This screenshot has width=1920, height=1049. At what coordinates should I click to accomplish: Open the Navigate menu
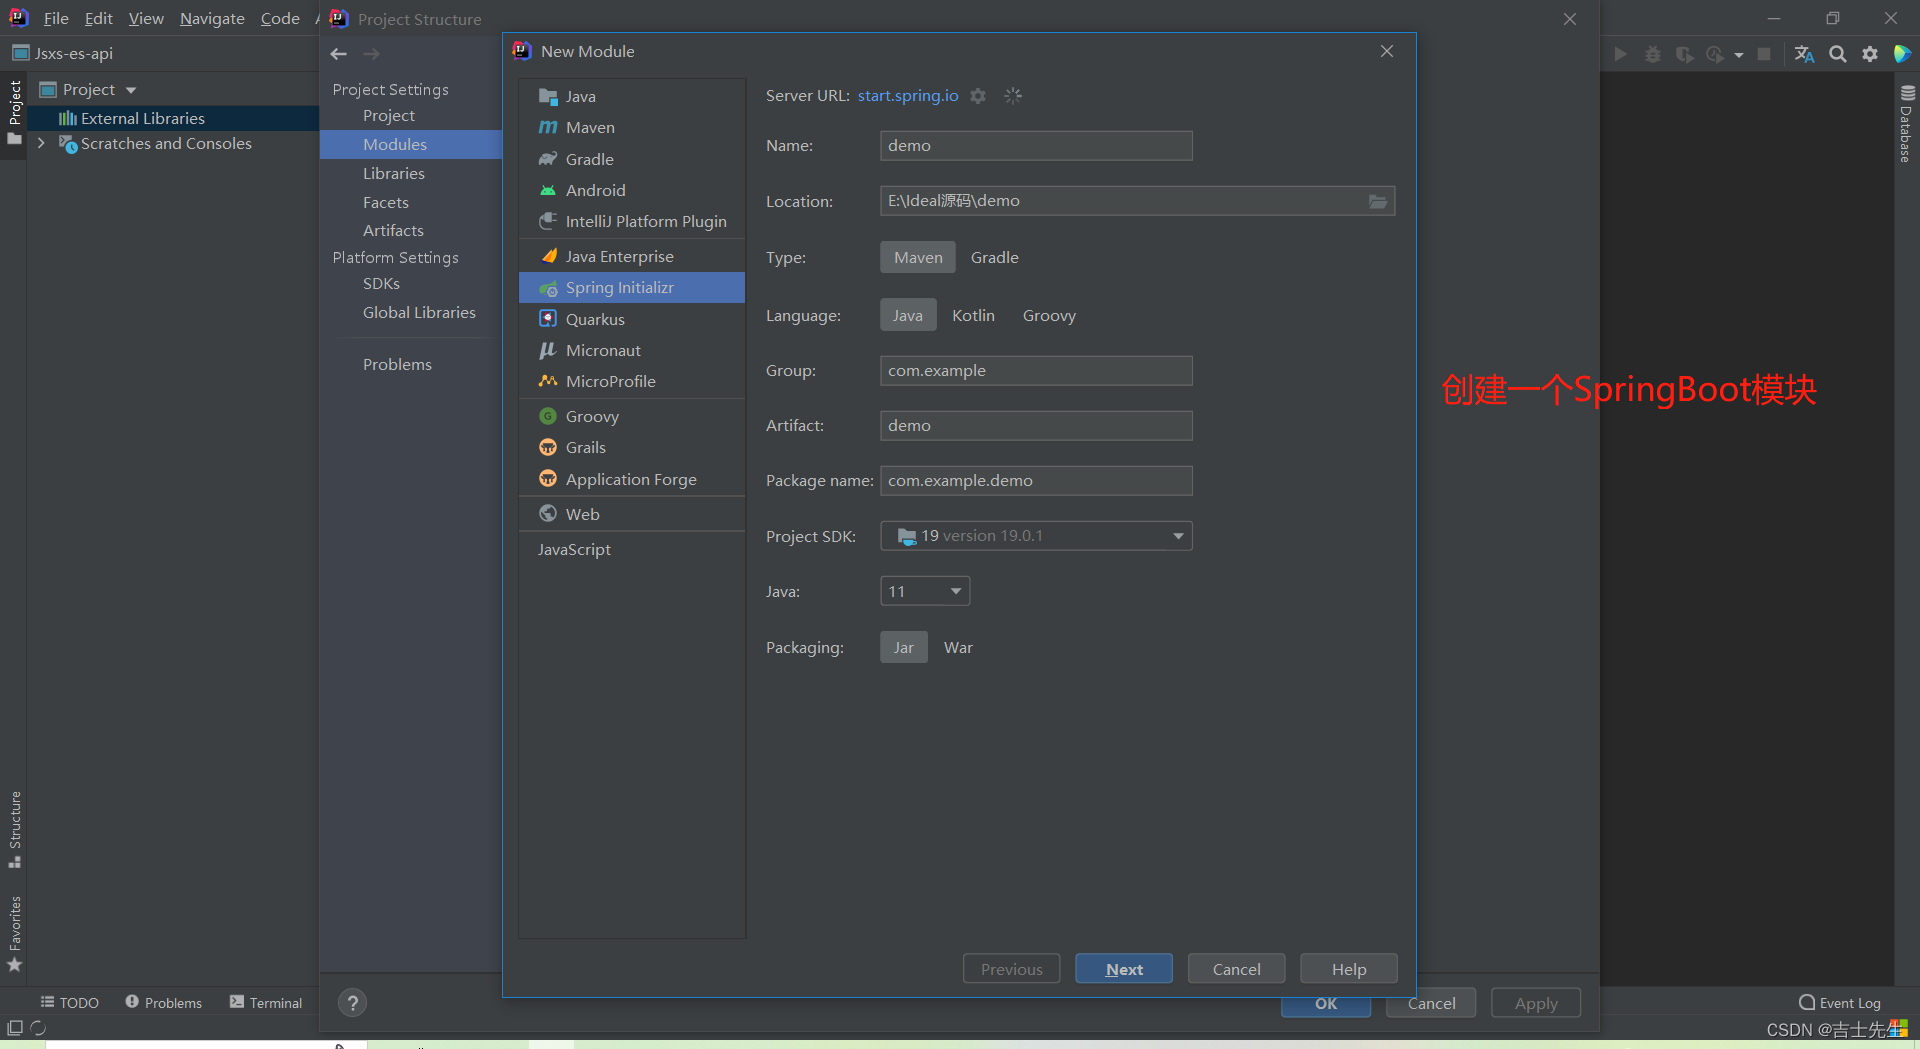[x=212, y=18]
